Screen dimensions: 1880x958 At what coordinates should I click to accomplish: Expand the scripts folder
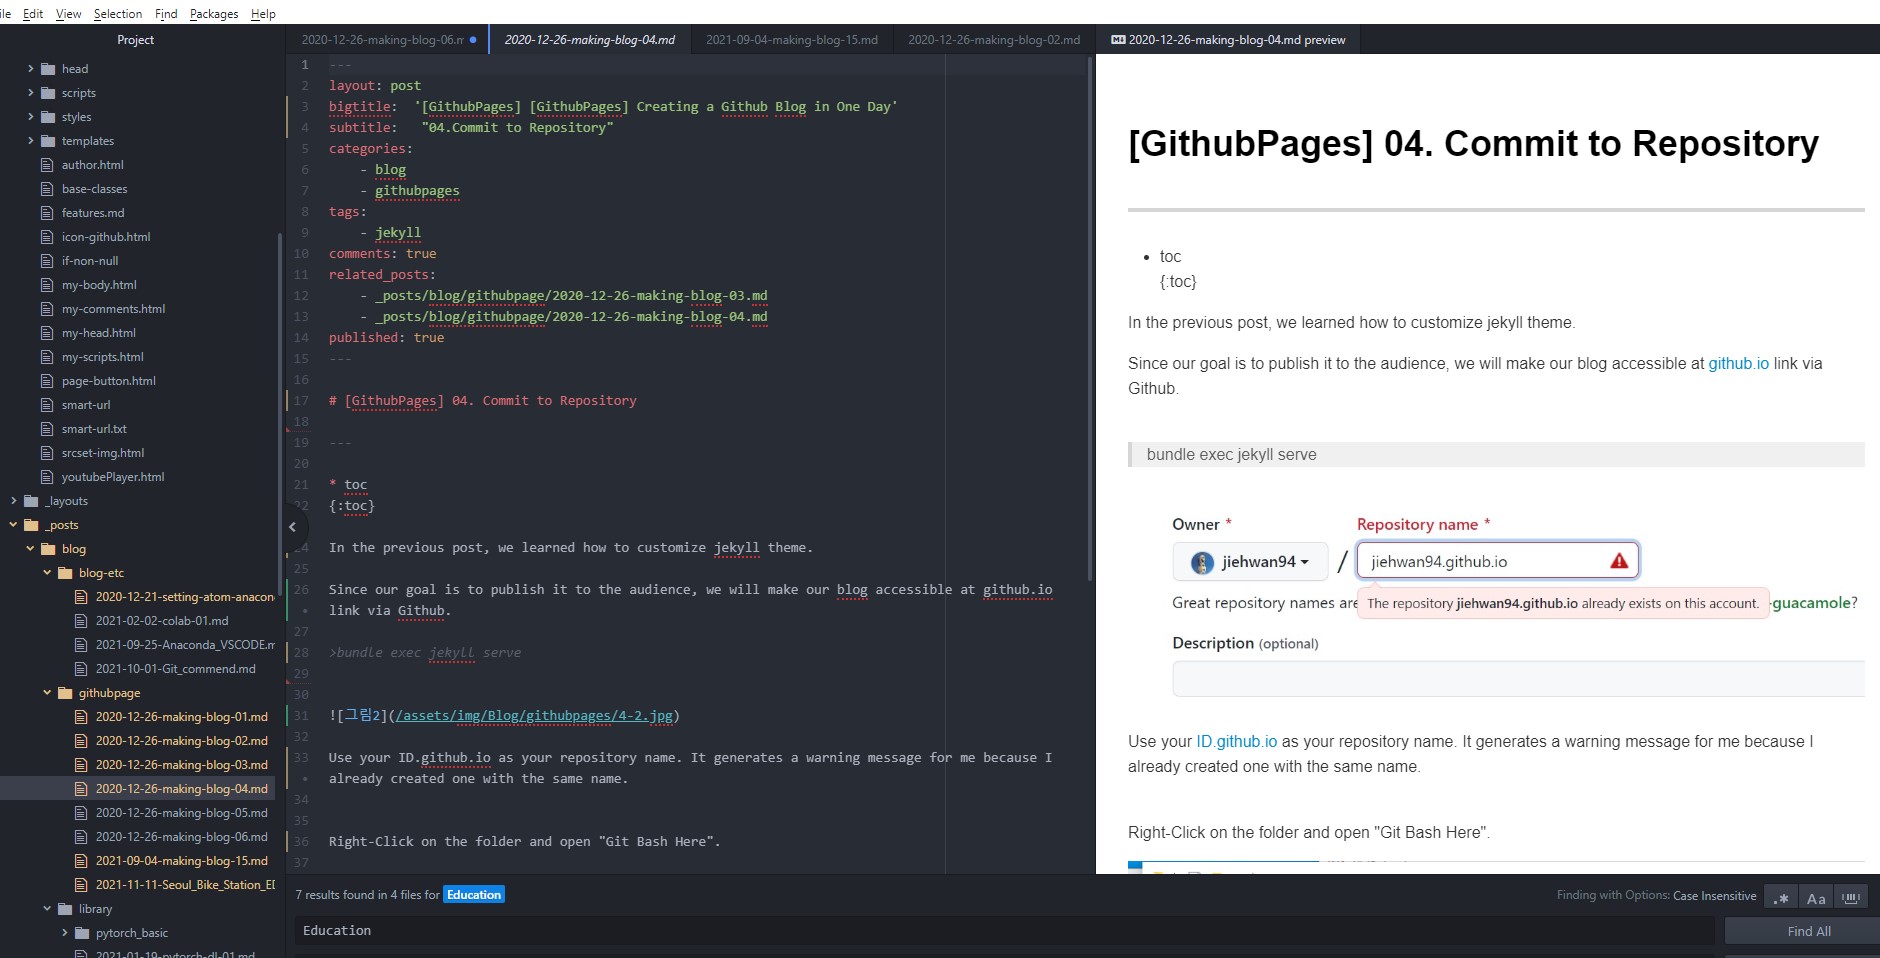click(x=31, y=93)
